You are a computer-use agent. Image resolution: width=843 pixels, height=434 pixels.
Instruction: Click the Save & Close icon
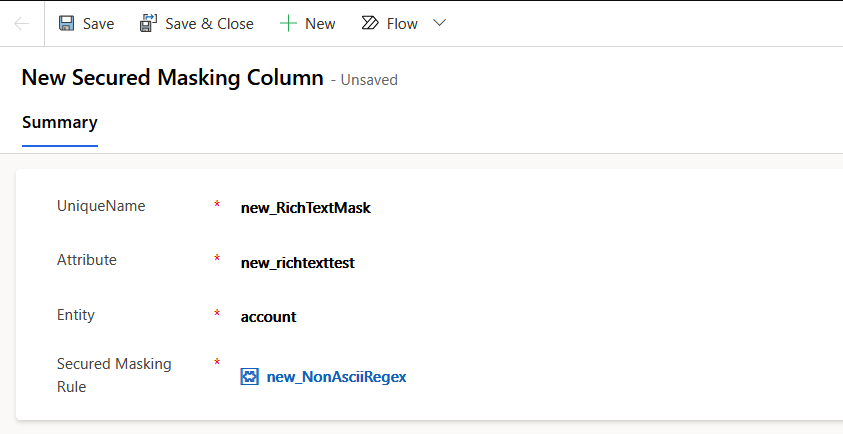pos(149,23)
